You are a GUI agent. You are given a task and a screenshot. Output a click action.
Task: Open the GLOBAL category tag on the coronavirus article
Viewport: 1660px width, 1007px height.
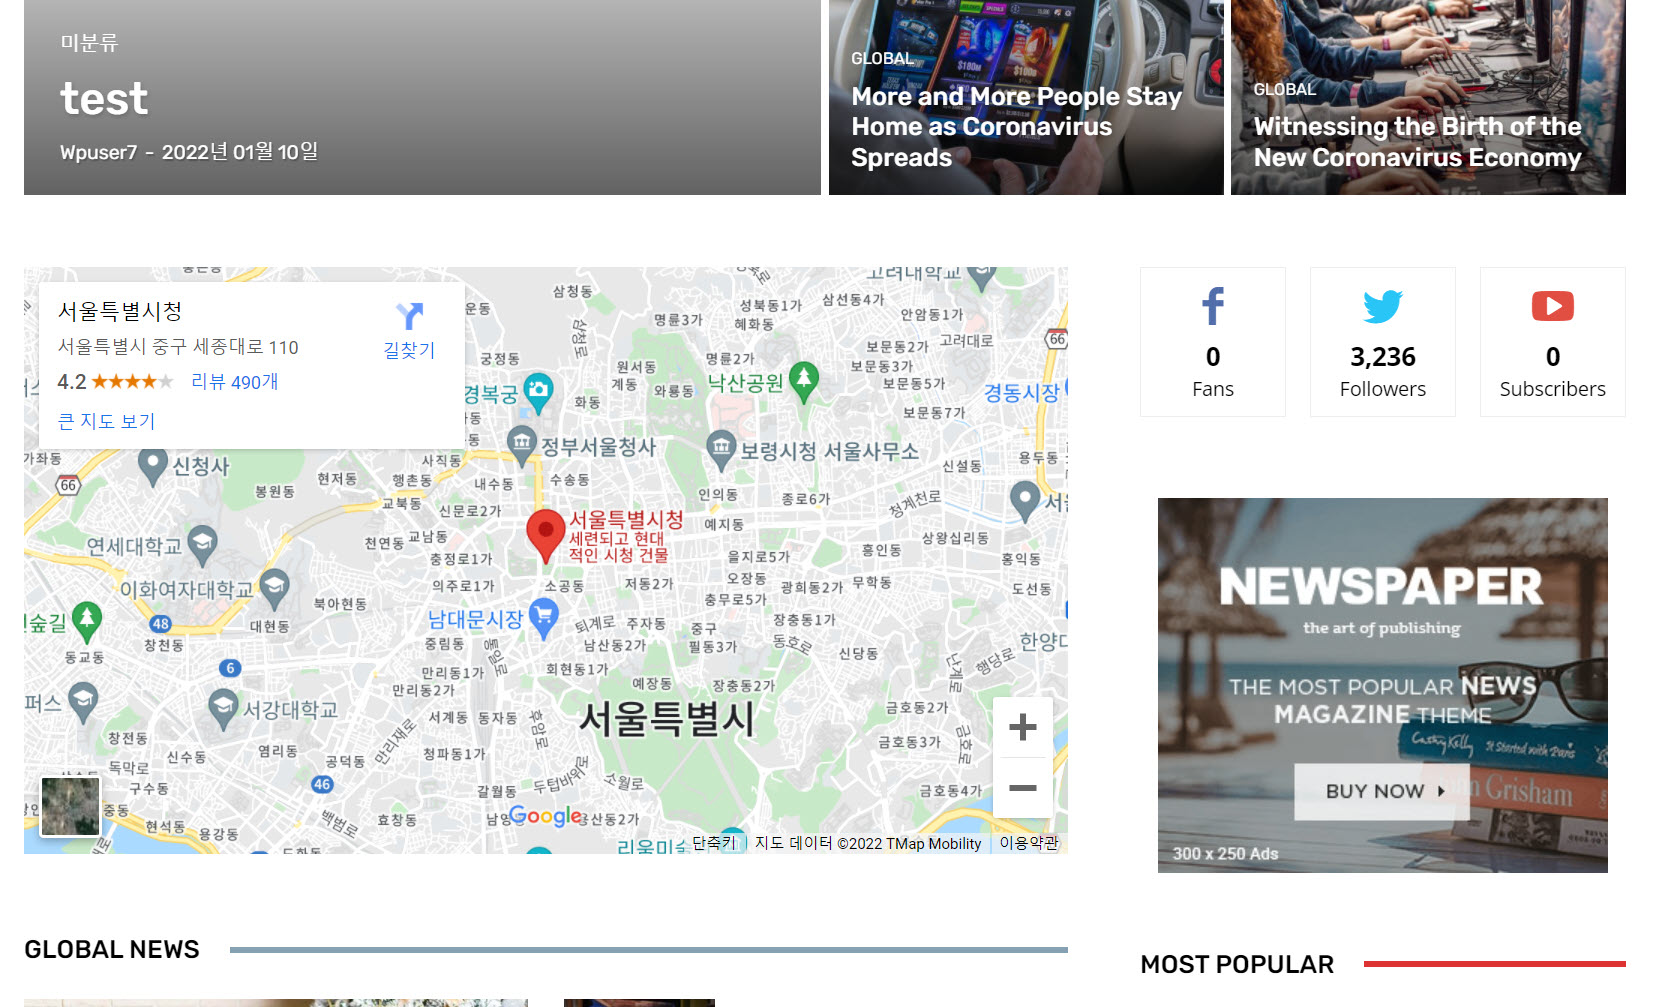point(883,59)
